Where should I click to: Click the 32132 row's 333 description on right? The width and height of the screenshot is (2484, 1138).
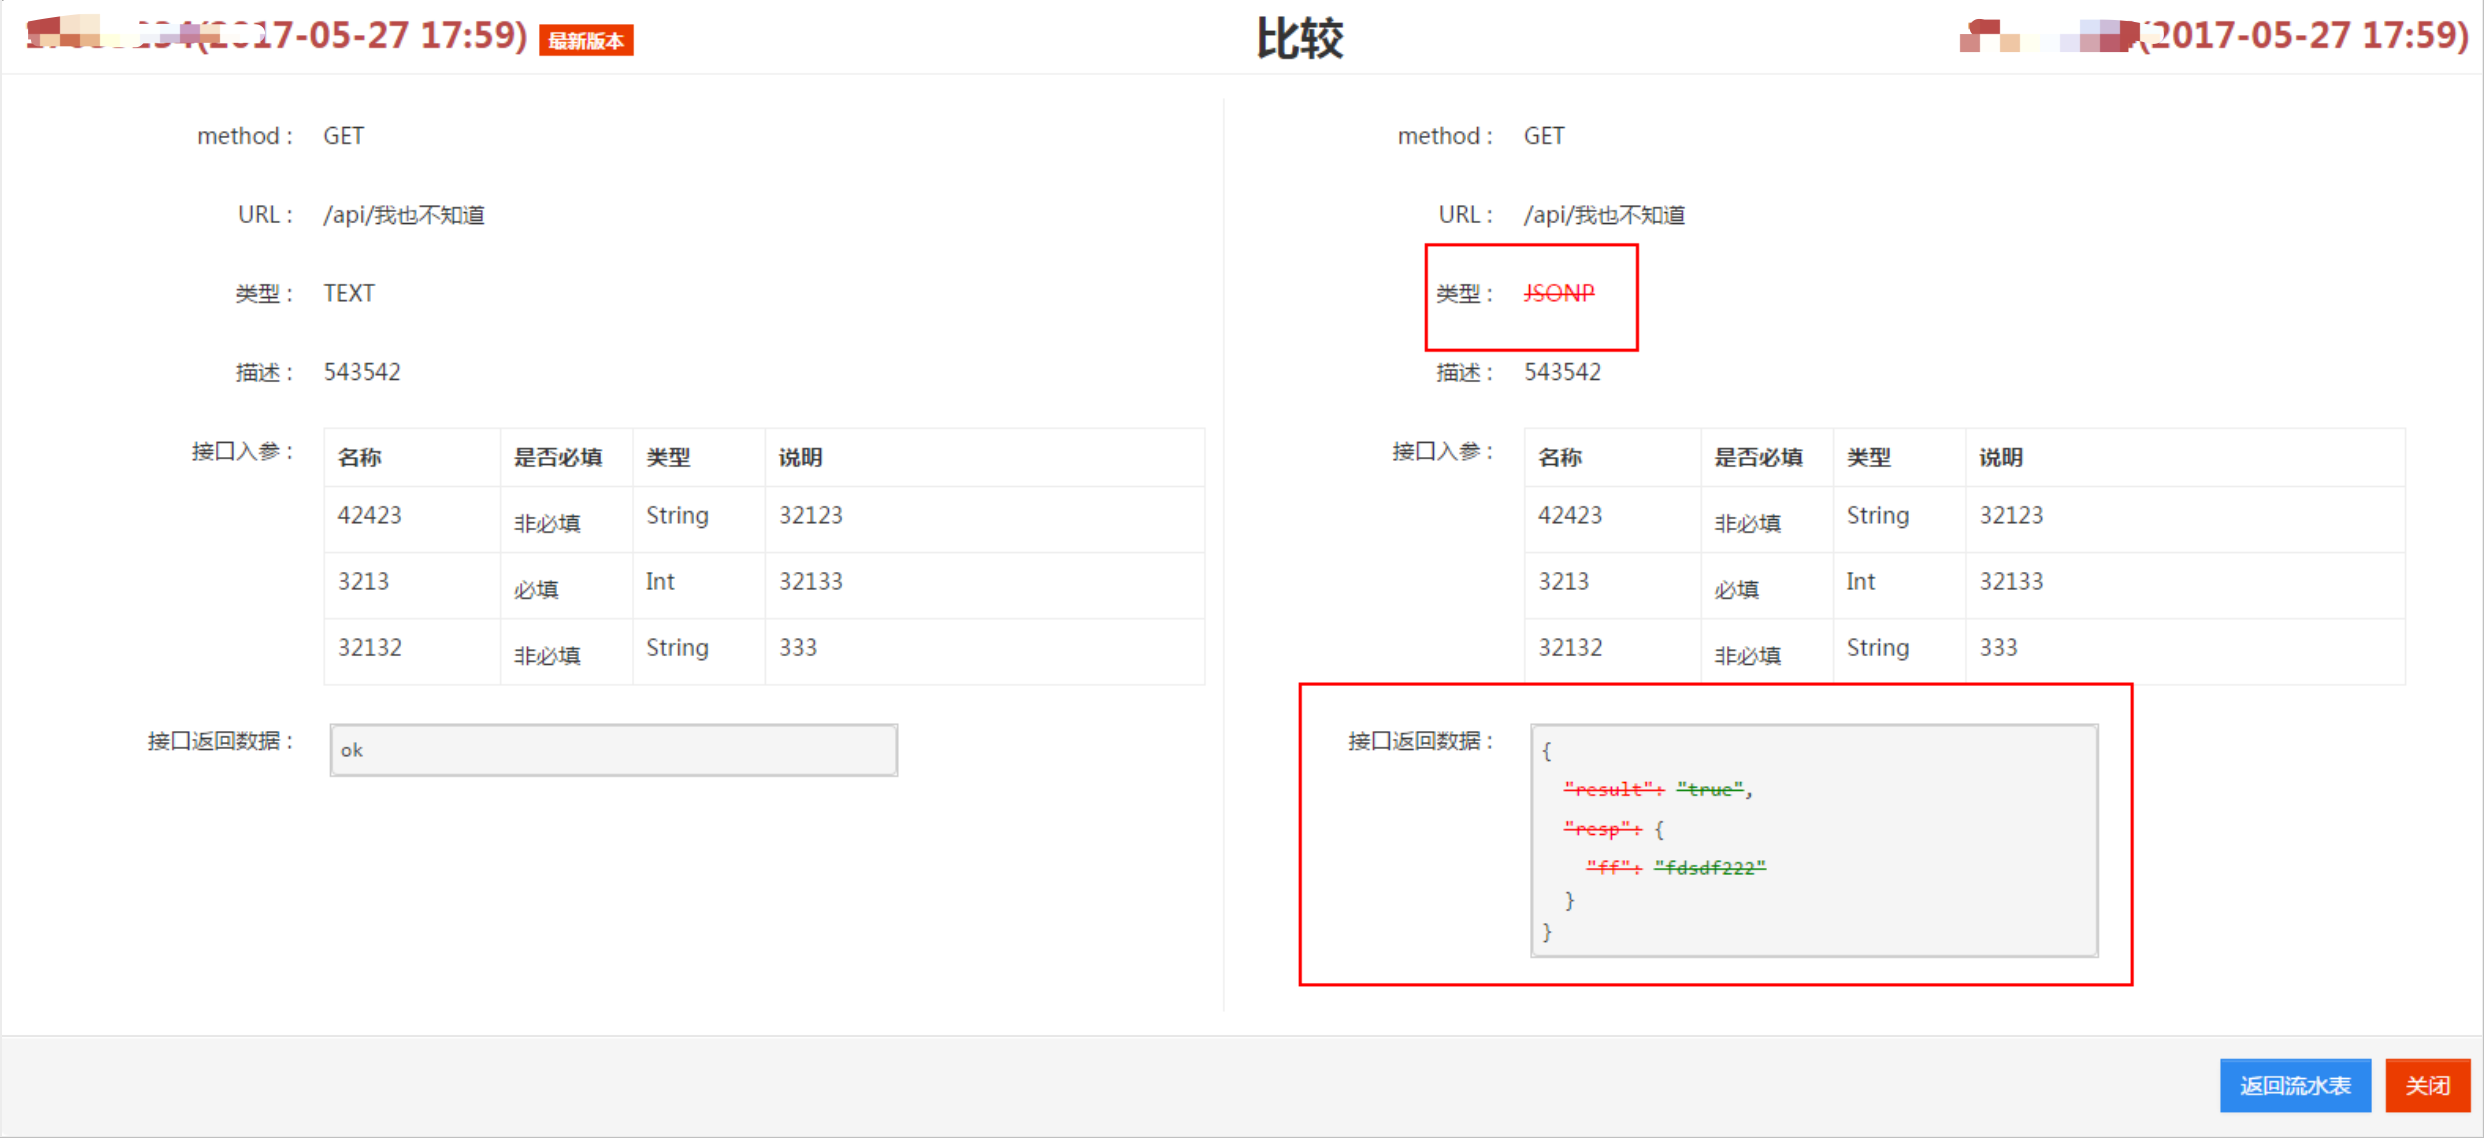click(x=1998, y=648)
